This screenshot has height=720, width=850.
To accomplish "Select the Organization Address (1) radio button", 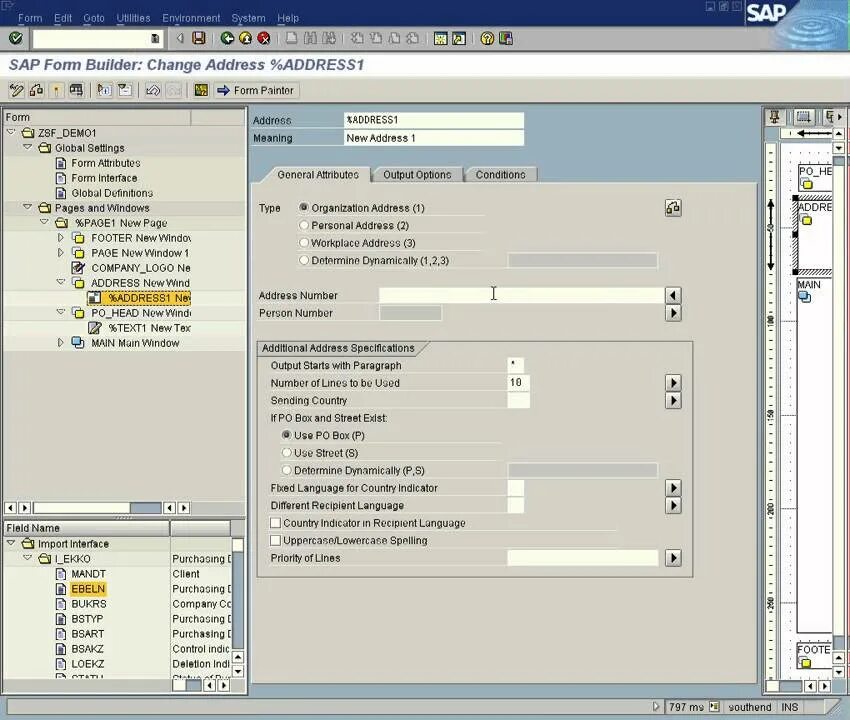I will coord(304,208).
